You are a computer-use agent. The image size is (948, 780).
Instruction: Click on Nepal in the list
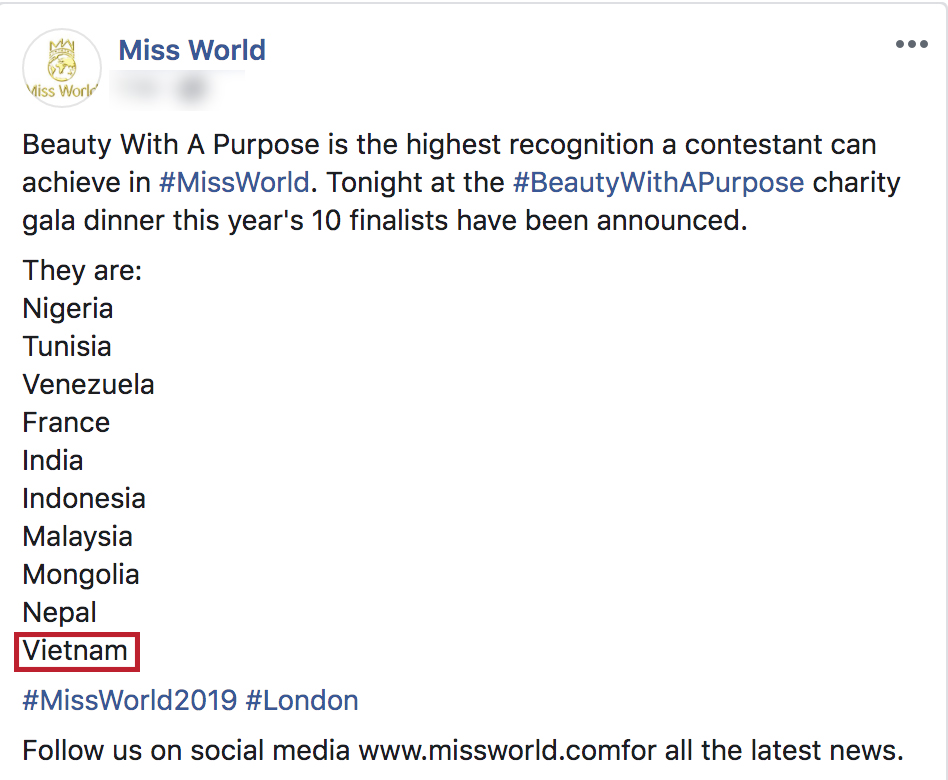[60, 612]
